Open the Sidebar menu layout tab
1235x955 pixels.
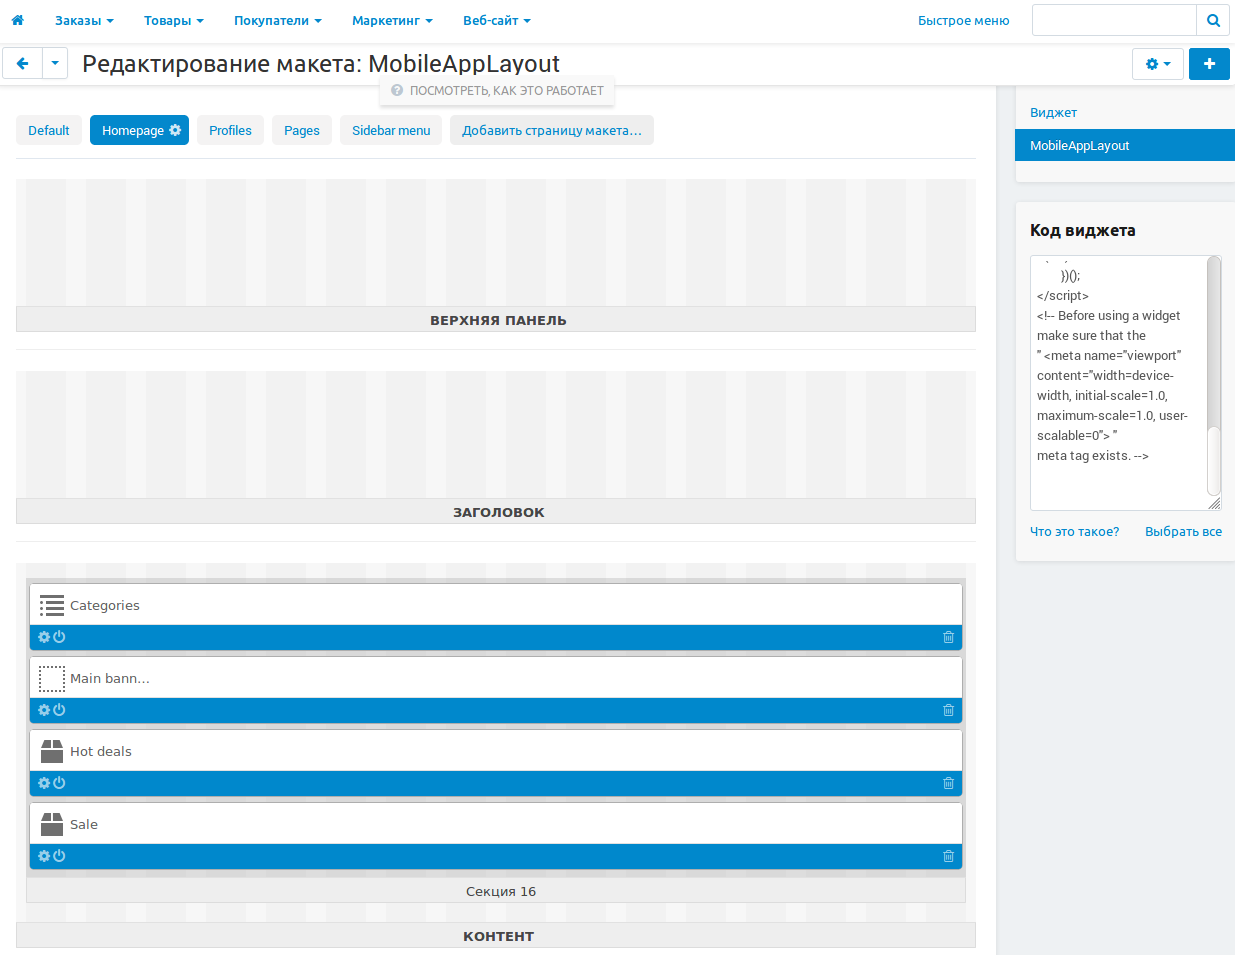(x=391, y=130)
